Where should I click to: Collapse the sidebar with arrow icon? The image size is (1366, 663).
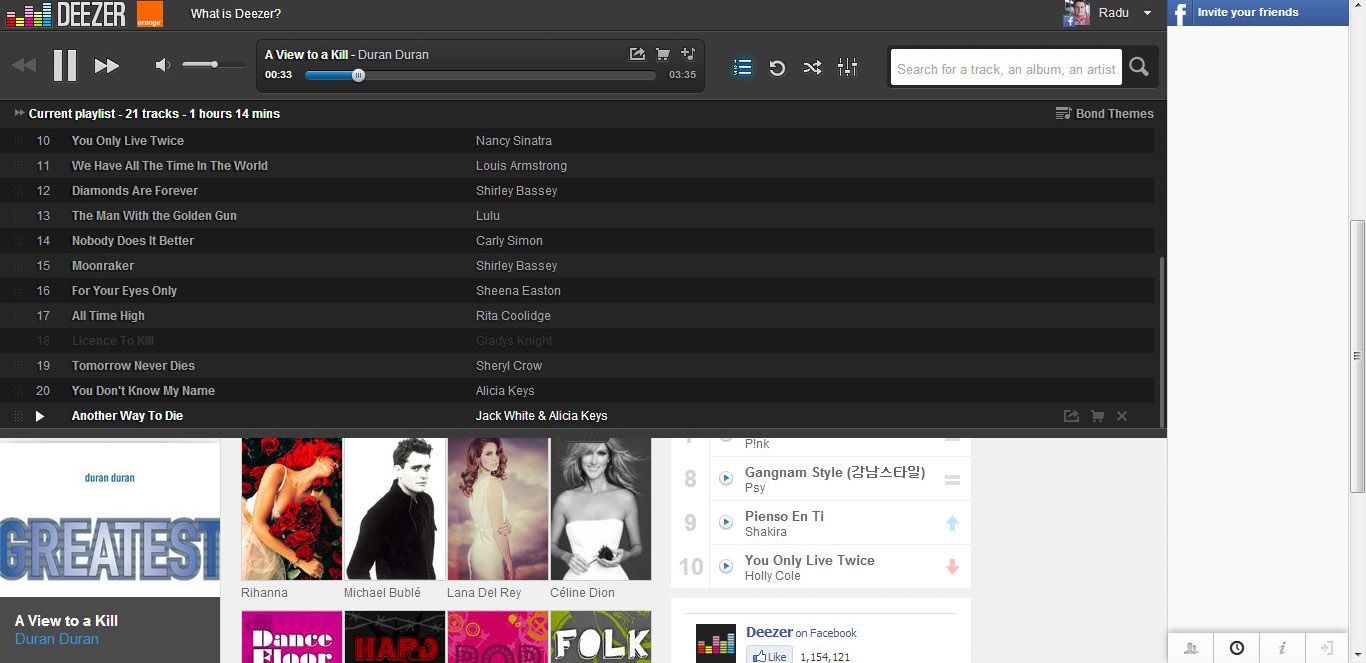pyautogui.click(x=1327, y=648)
